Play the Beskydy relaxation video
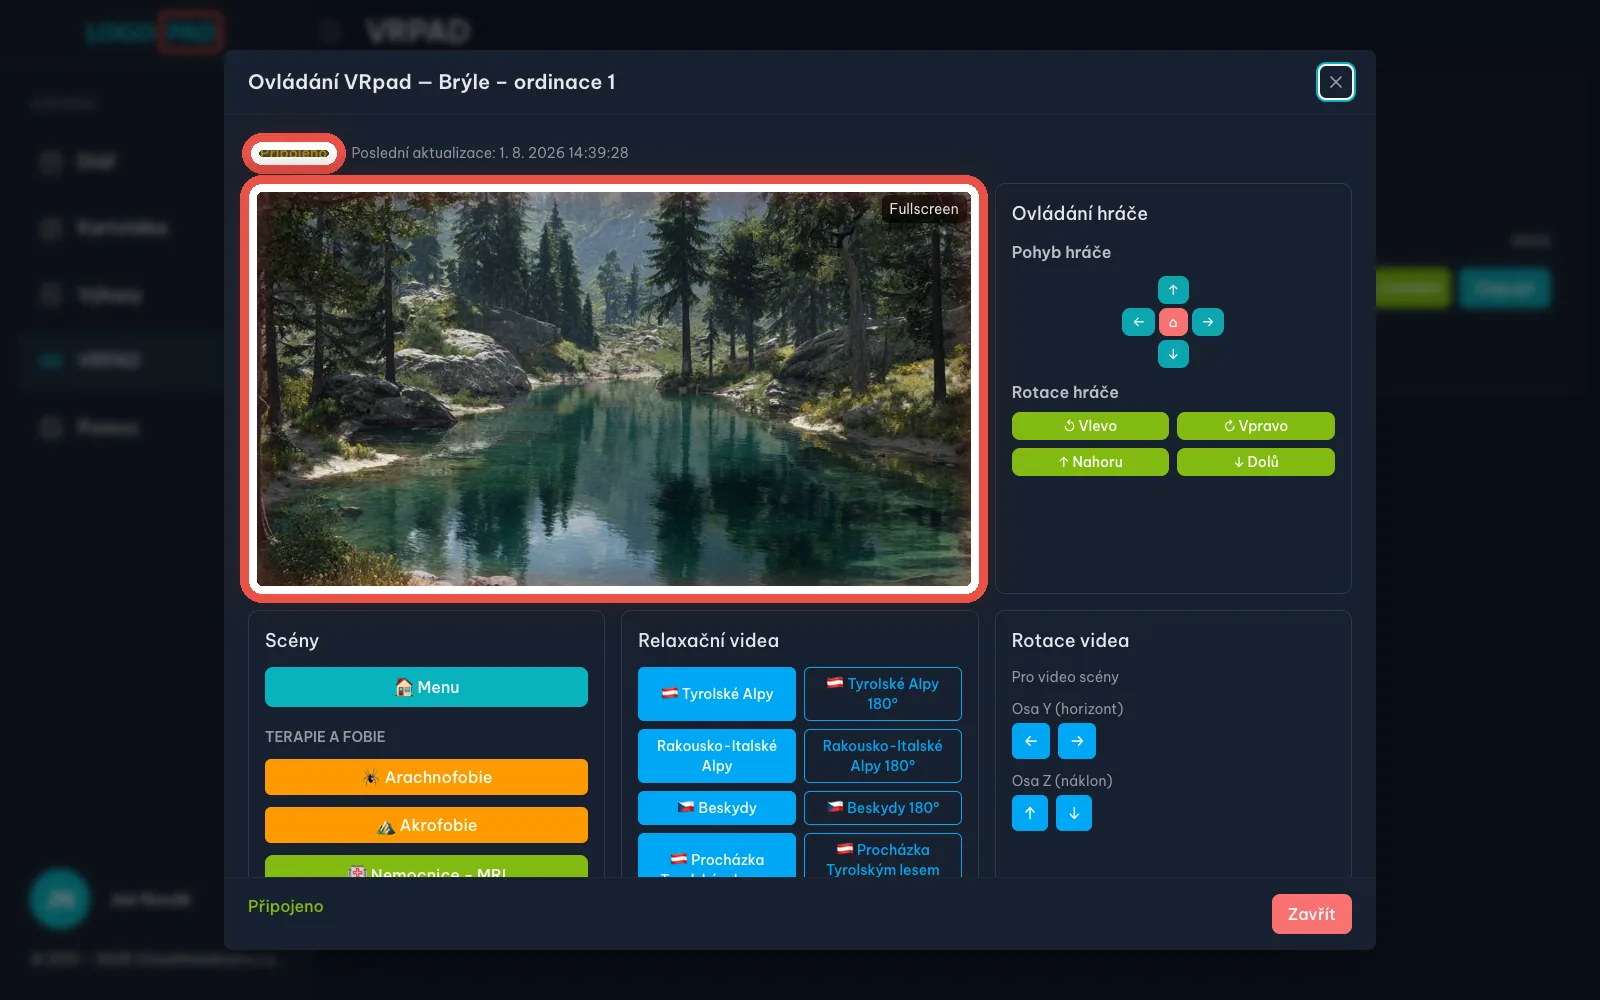Viewport: 1600px width, 1000px height. click(x=717, y=808)
